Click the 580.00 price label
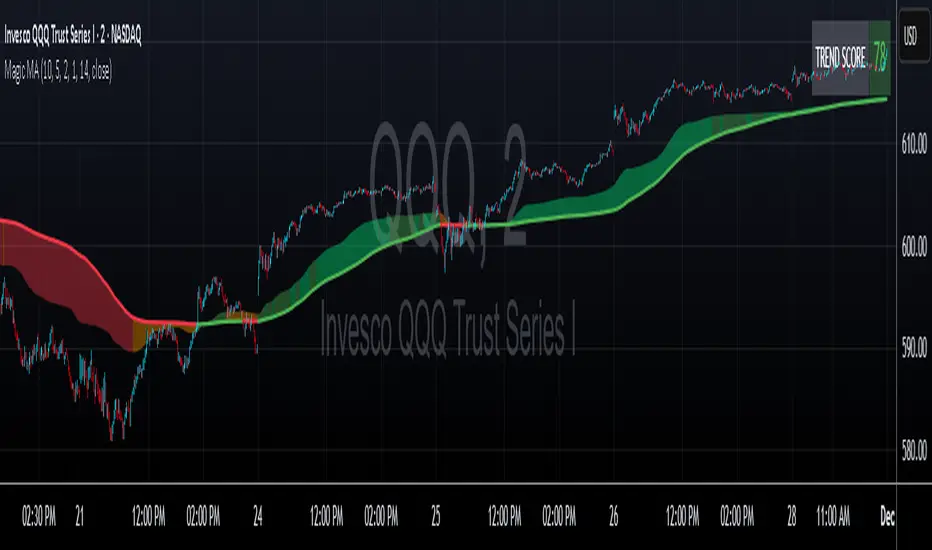 tap(914, 450)
